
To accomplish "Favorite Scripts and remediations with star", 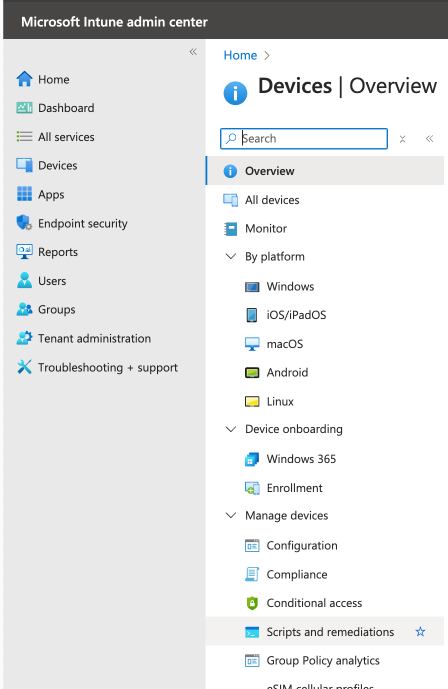I will tap(420, 632).
